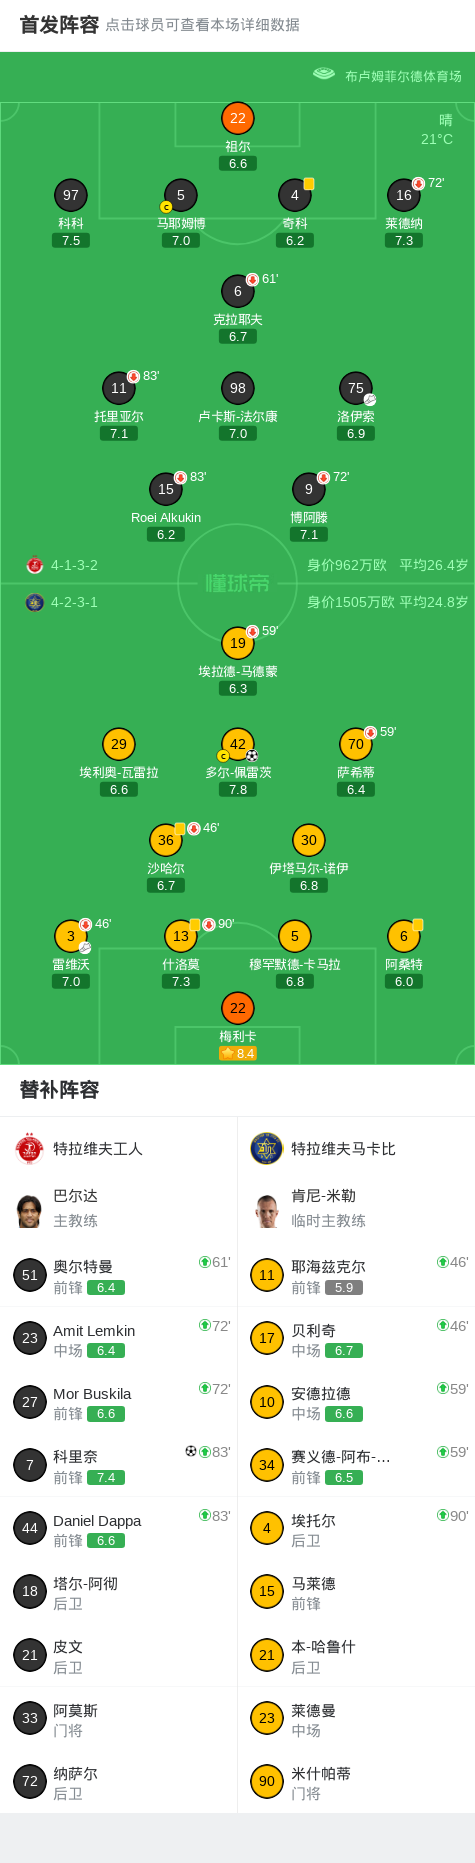Screen dimensions: 475x1863
Task: Open coach 巴尔达 profile photo
Action: point(30,1209)
